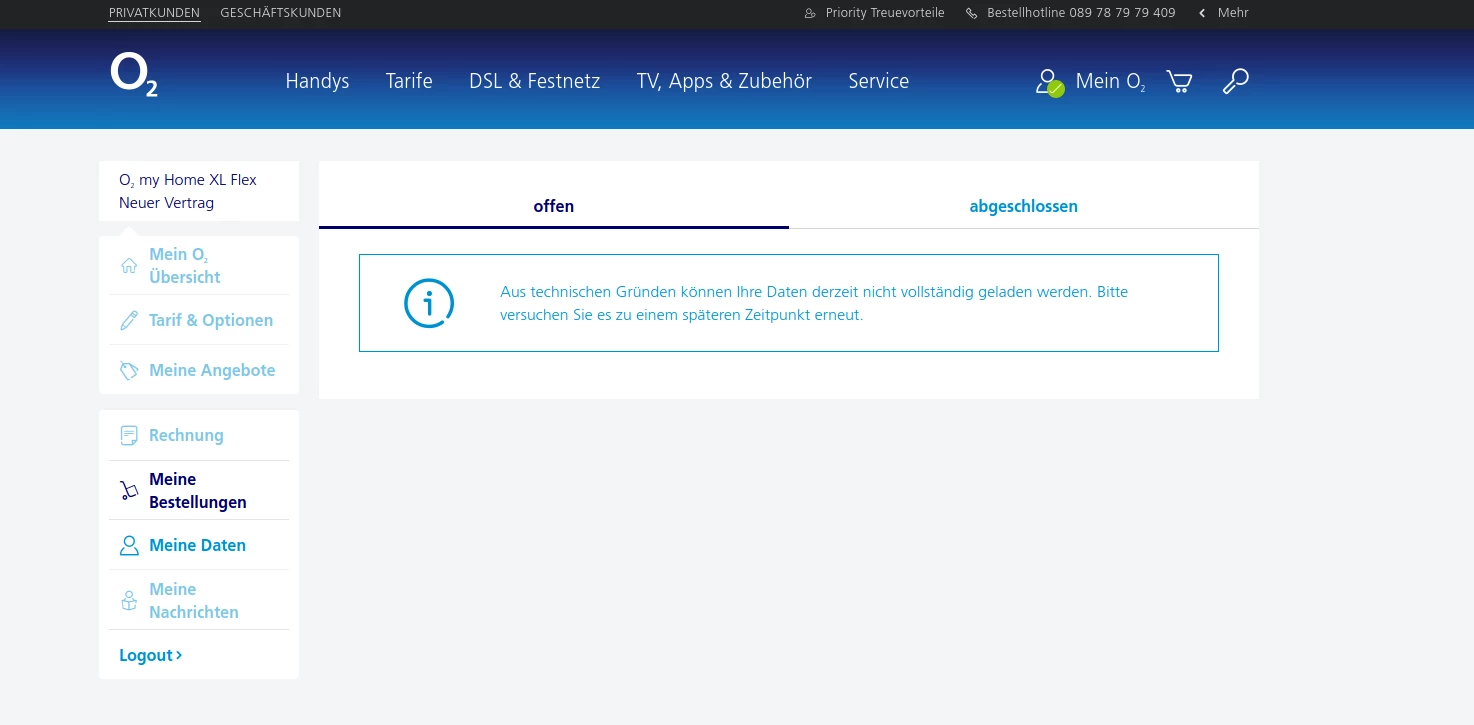
Task: Go to Mein O2 Übersicht
Action: 185,266
